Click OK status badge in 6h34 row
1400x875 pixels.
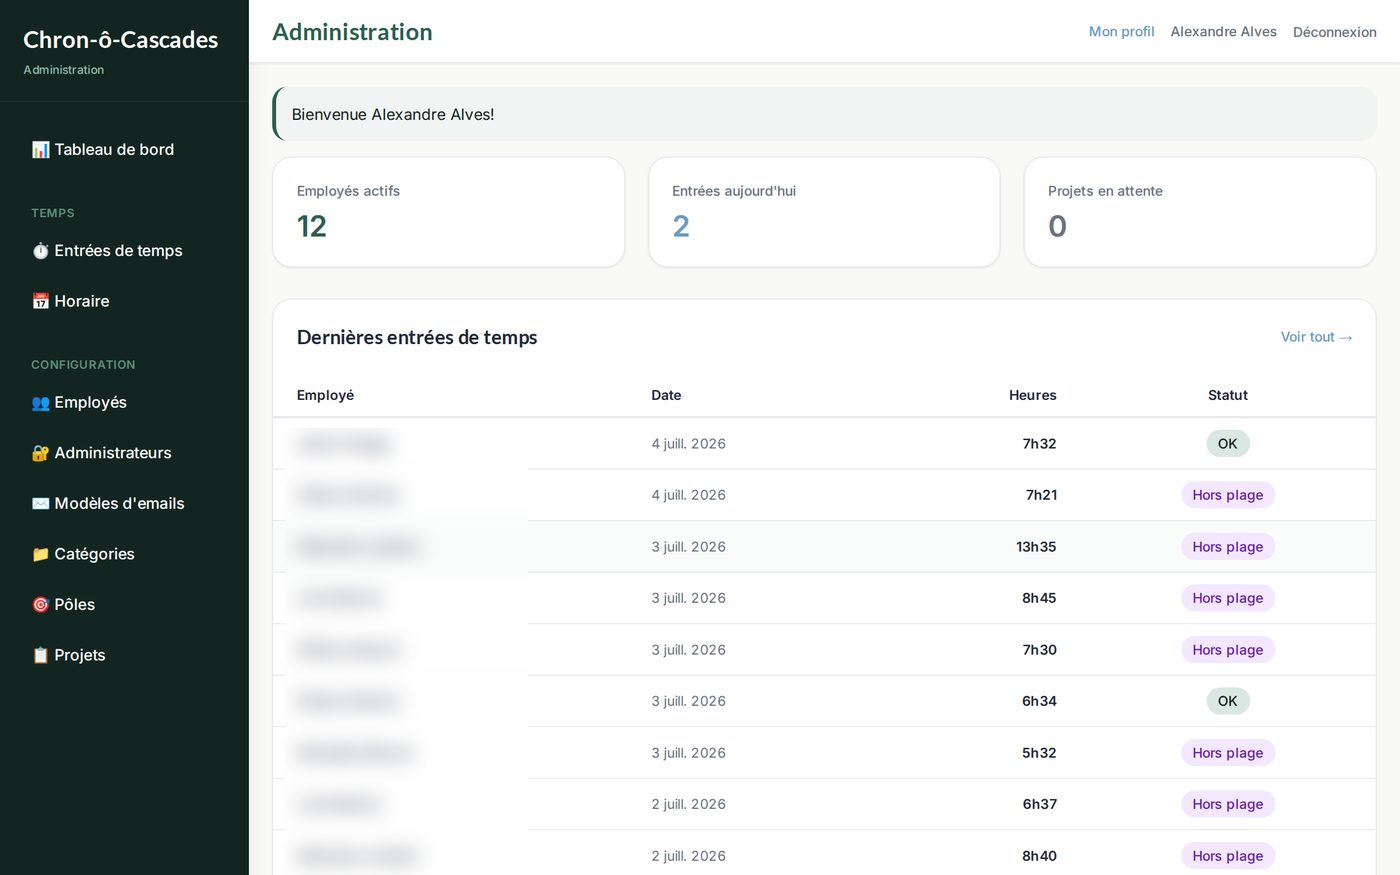1228,701
